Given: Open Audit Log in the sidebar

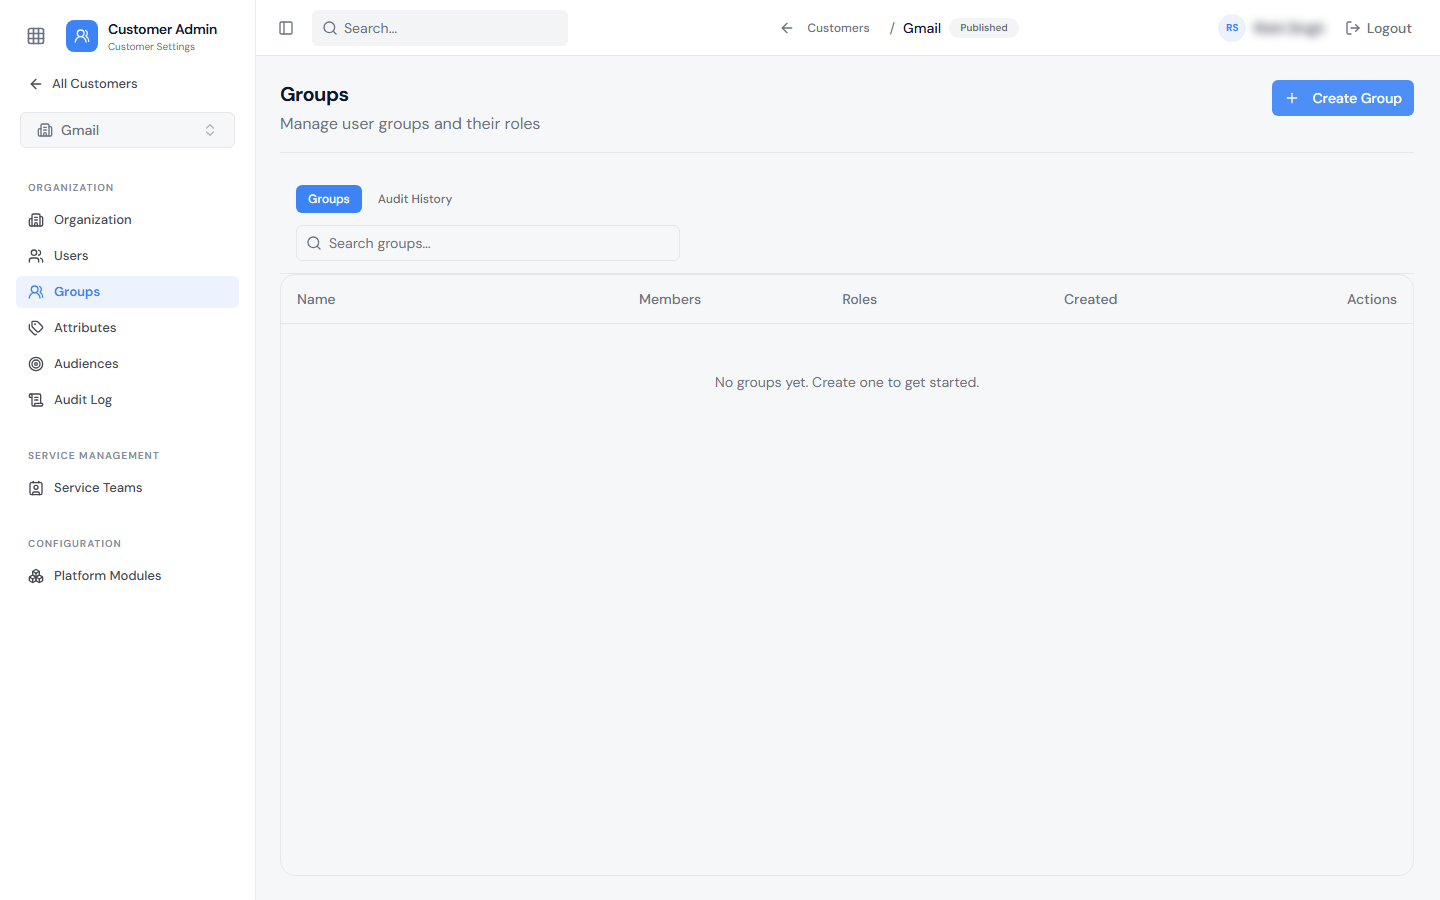Looking at the screenshot, I should pyautogui.click(x=127, y=400).
